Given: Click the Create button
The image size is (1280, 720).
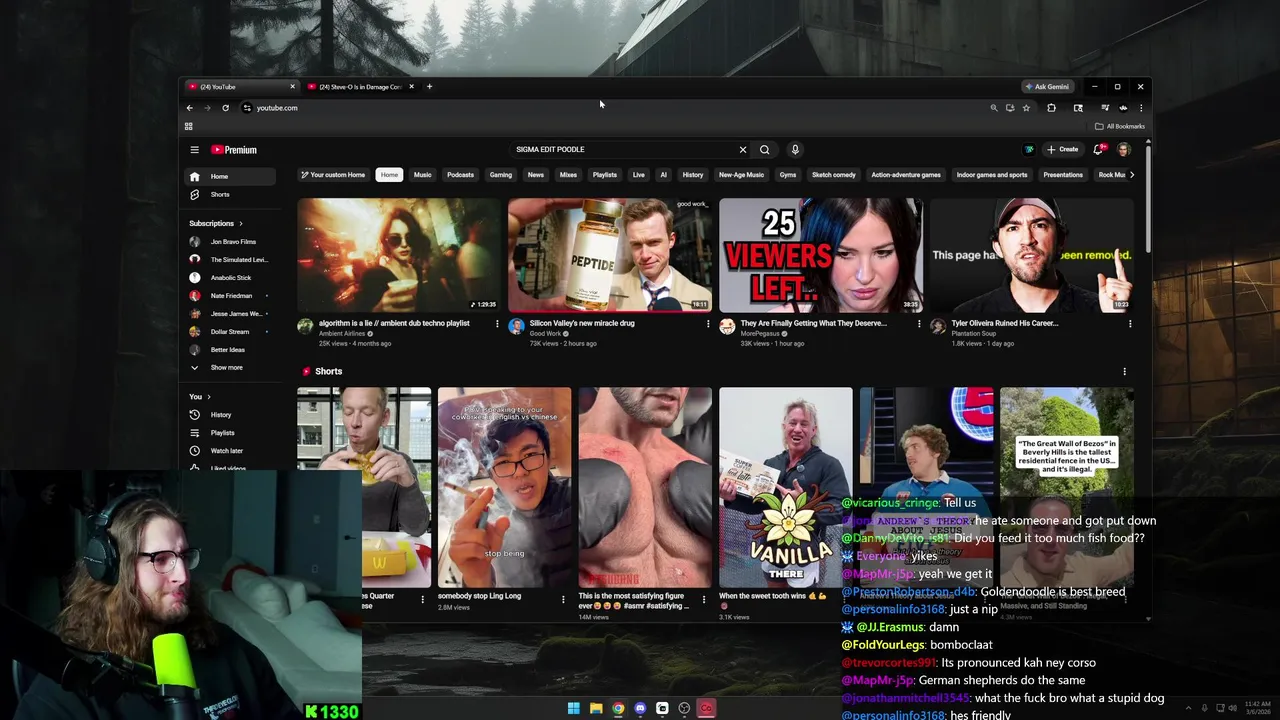Looking at the screenshot, I should 1063,150.
